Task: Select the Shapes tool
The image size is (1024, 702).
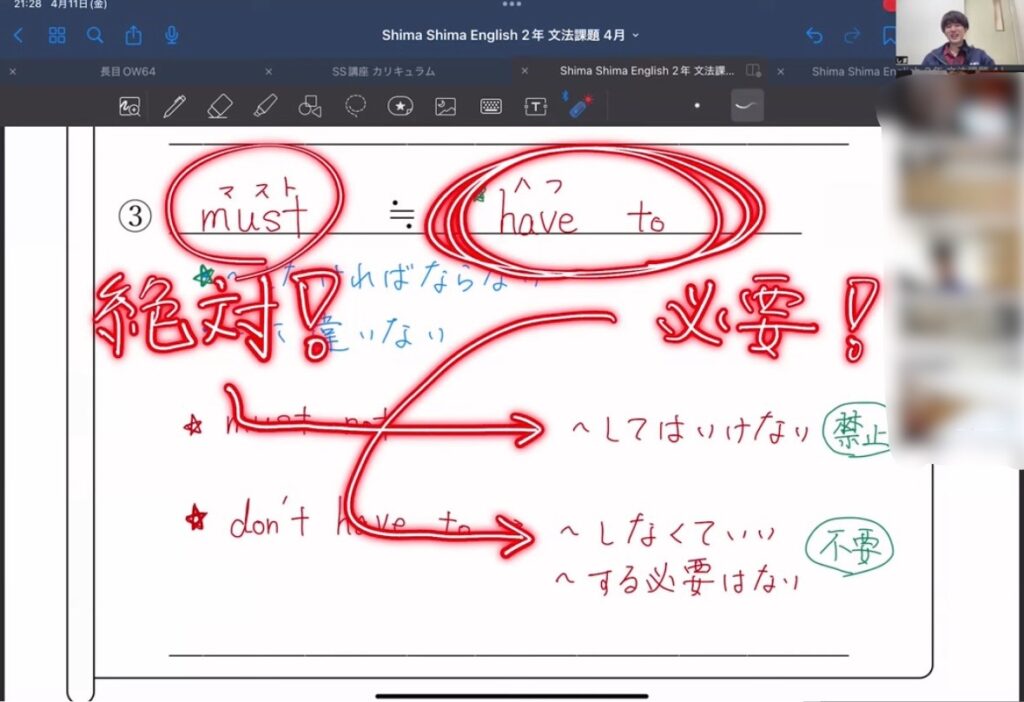Action: 310,106
